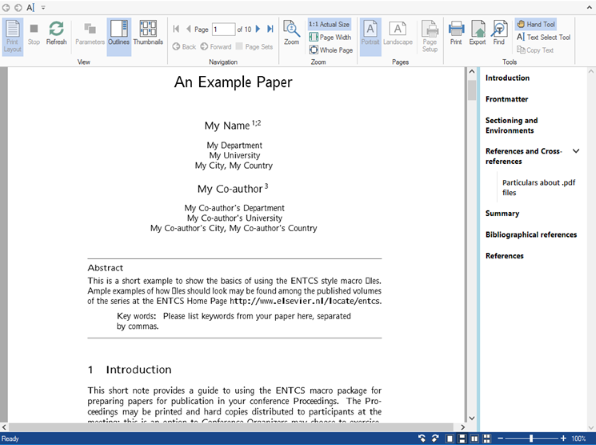Open References and Cross-references outline
Viewport: 596px width, 445px height.
[x=524, y=156]
